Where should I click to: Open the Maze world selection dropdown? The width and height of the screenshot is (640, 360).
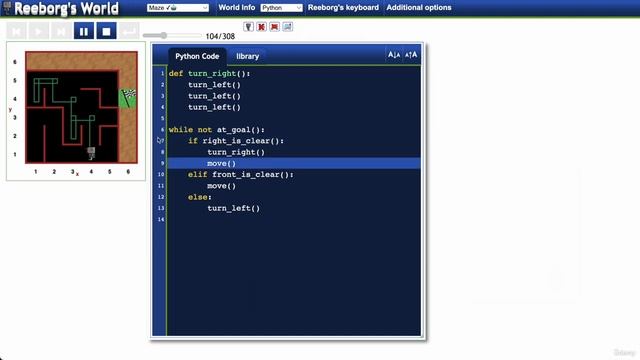178,8
